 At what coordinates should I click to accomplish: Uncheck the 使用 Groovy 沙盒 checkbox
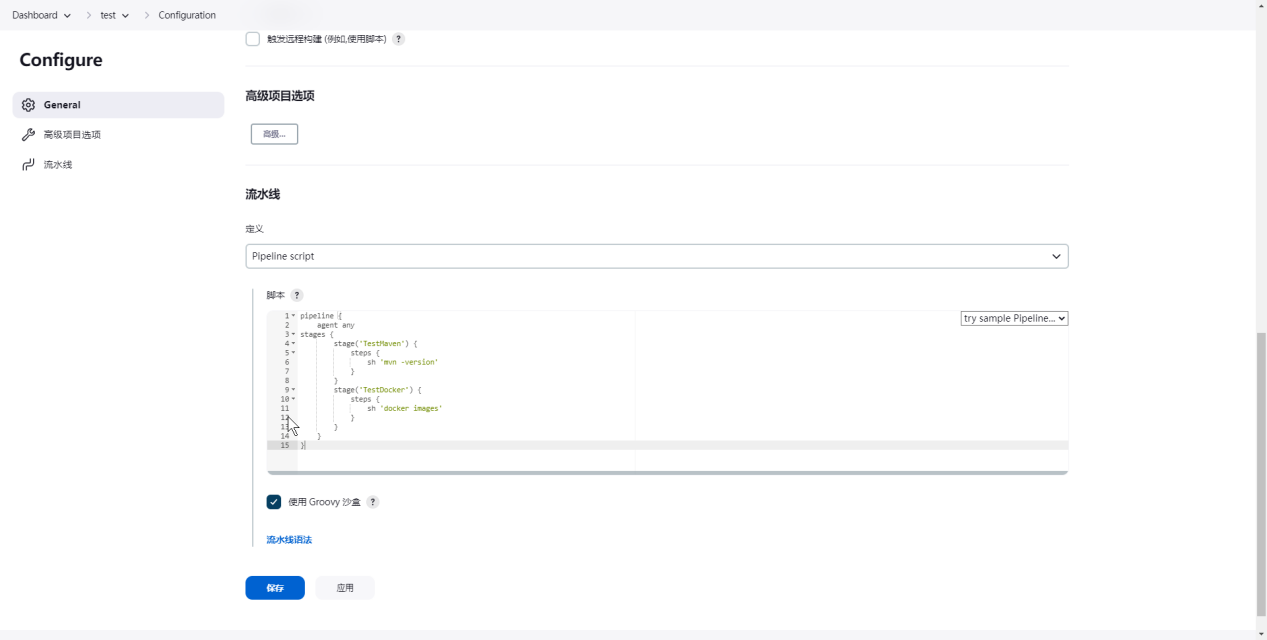point(274,502)
